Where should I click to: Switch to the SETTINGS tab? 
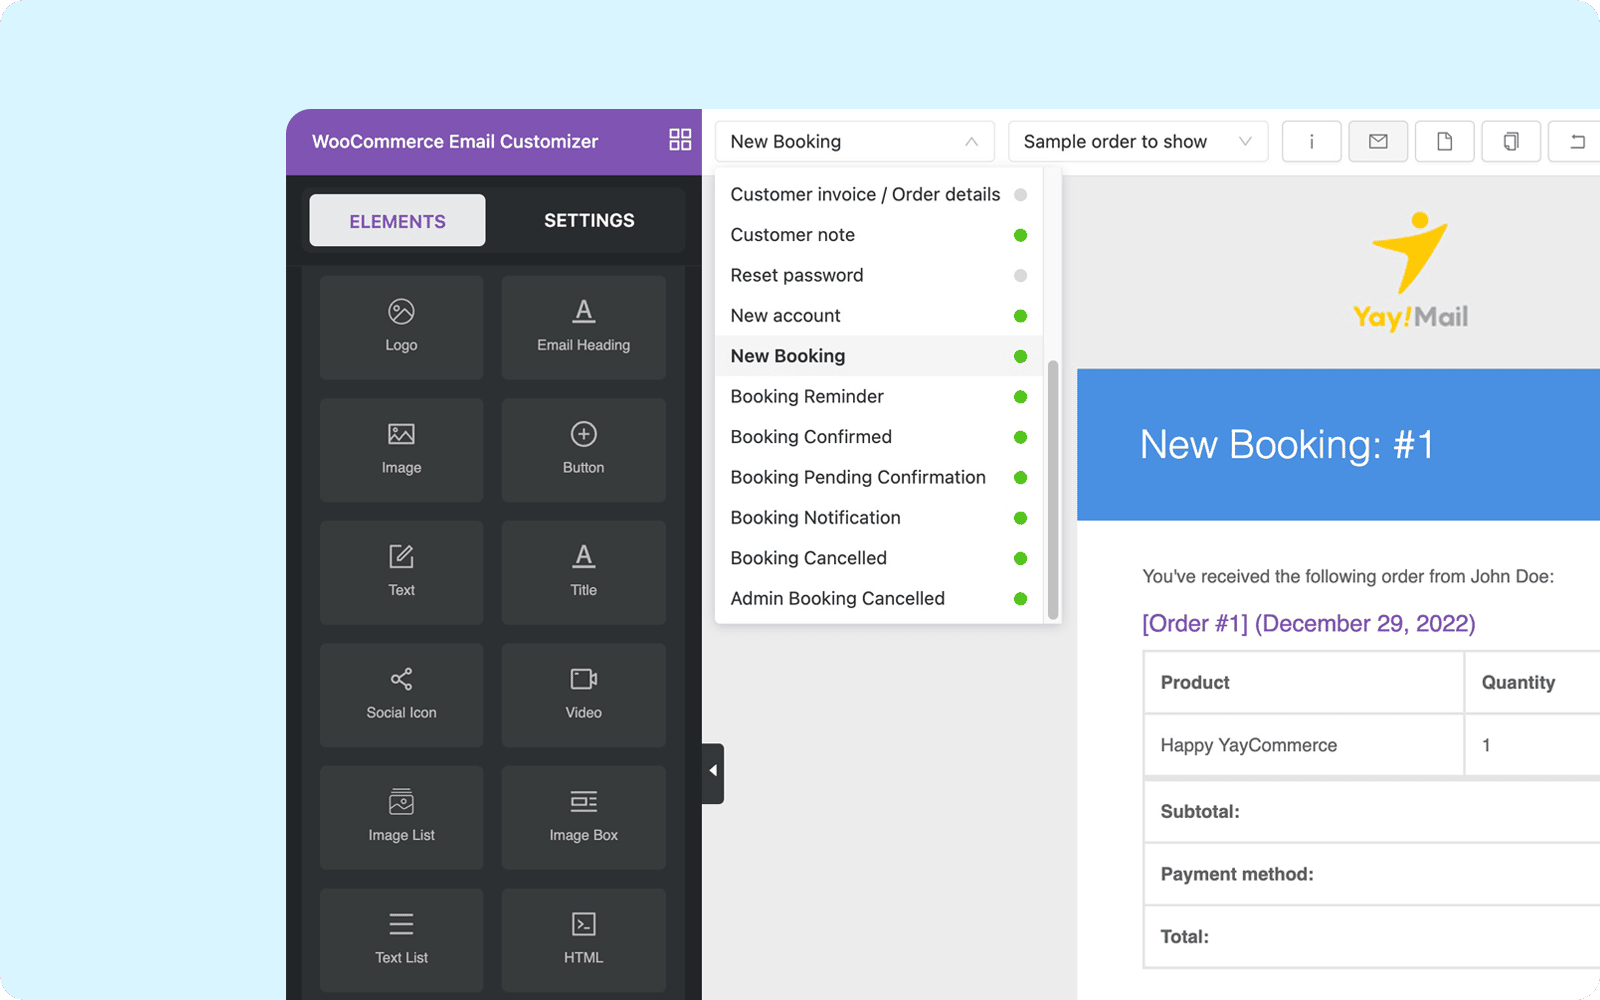(589, 220)
